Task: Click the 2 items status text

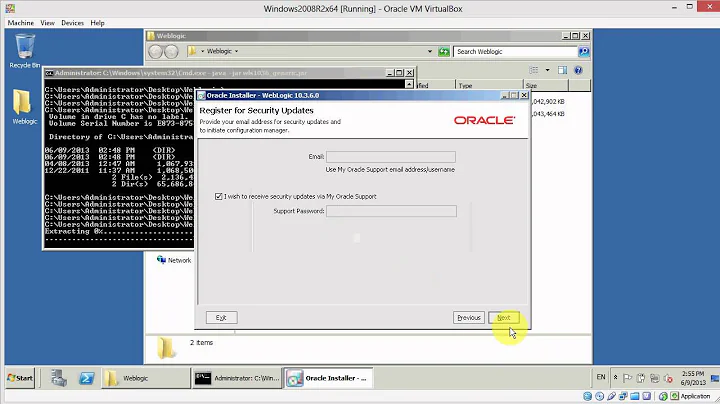Action: [202, 342]
